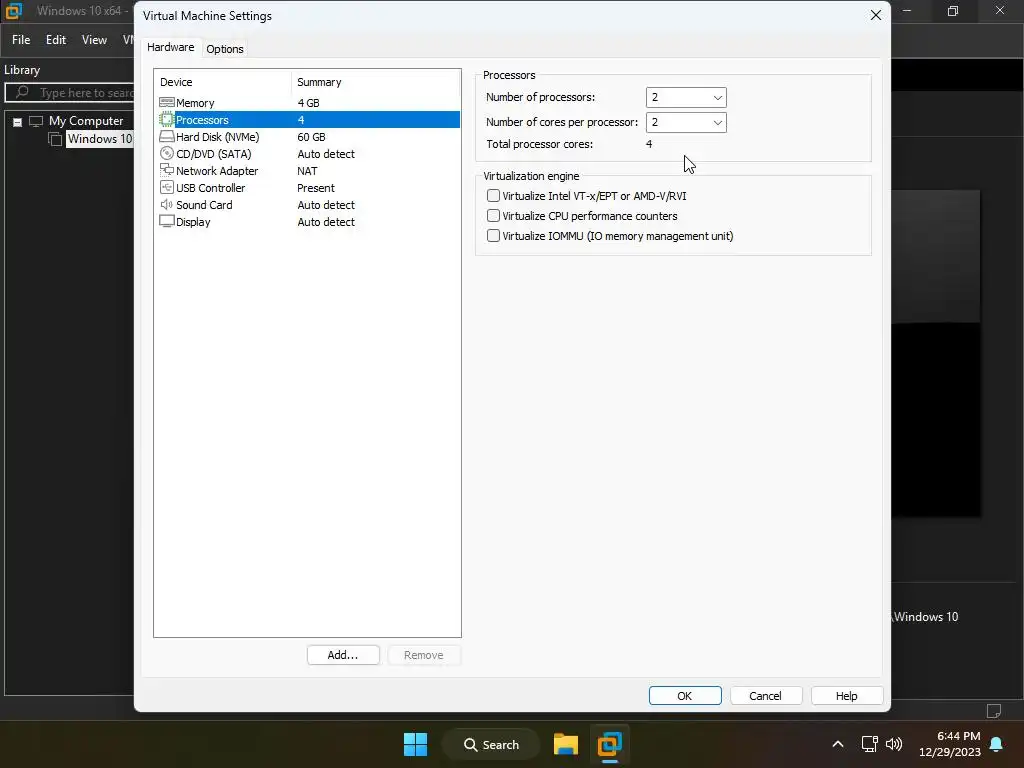Screen dimensions: 1024x768
Task: Open File Explorer from the taskbar
Action: coord(566,744)
